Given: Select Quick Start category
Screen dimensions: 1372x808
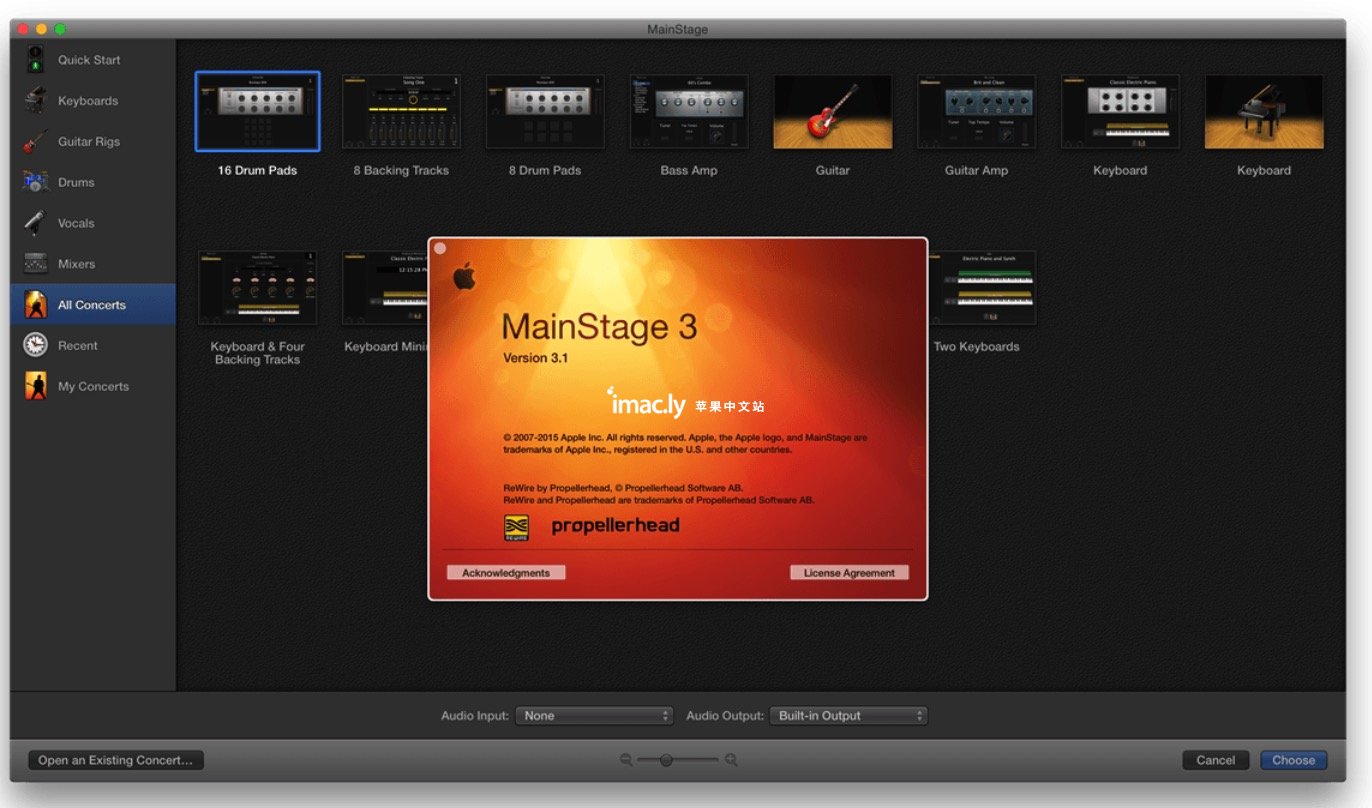Looking at the screenshot, I should pos(93,60).
